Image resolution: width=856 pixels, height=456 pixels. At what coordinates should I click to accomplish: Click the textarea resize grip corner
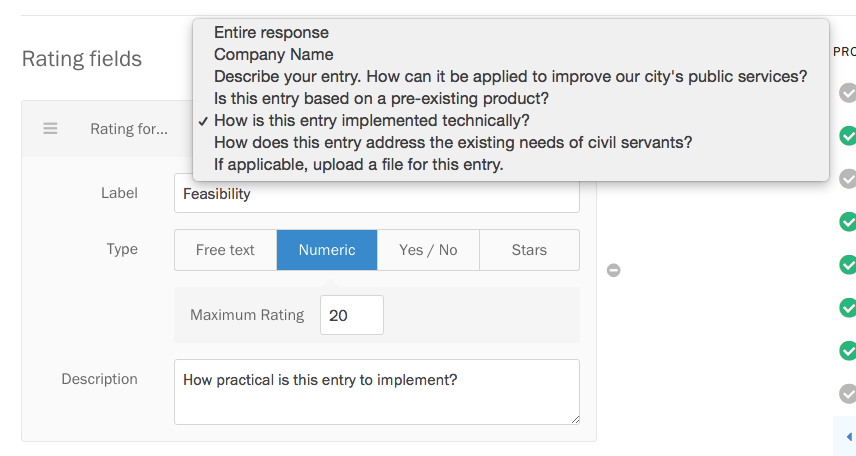[x=575, y=419]
